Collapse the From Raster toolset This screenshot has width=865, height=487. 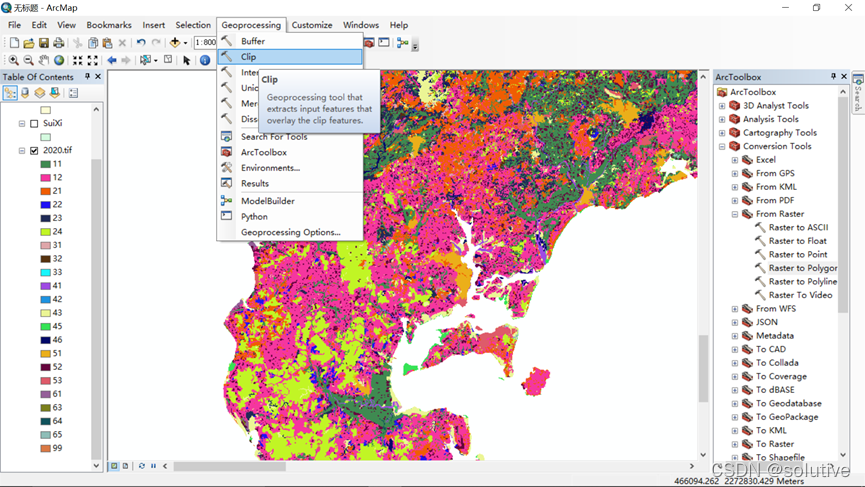(x=735, y=214)
